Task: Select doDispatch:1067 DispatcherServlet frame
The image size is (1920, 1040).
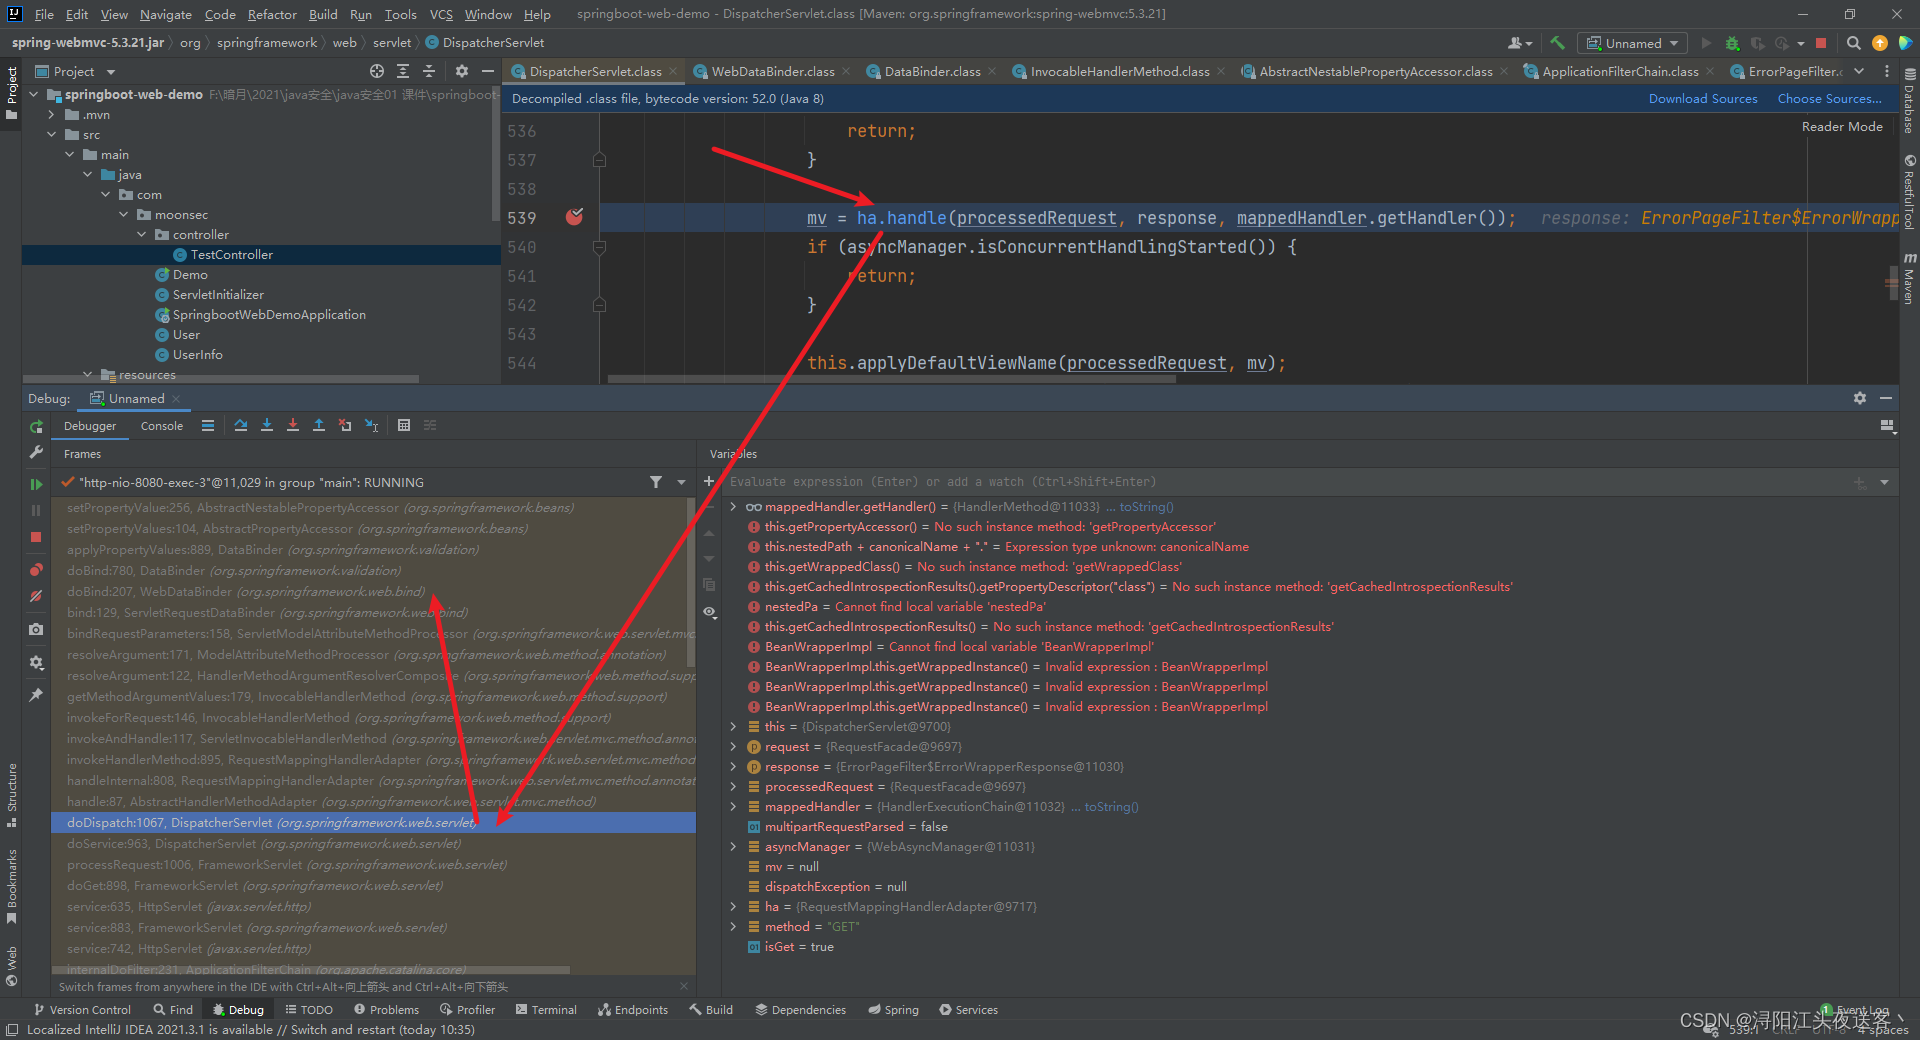Action: click(373, 823)
